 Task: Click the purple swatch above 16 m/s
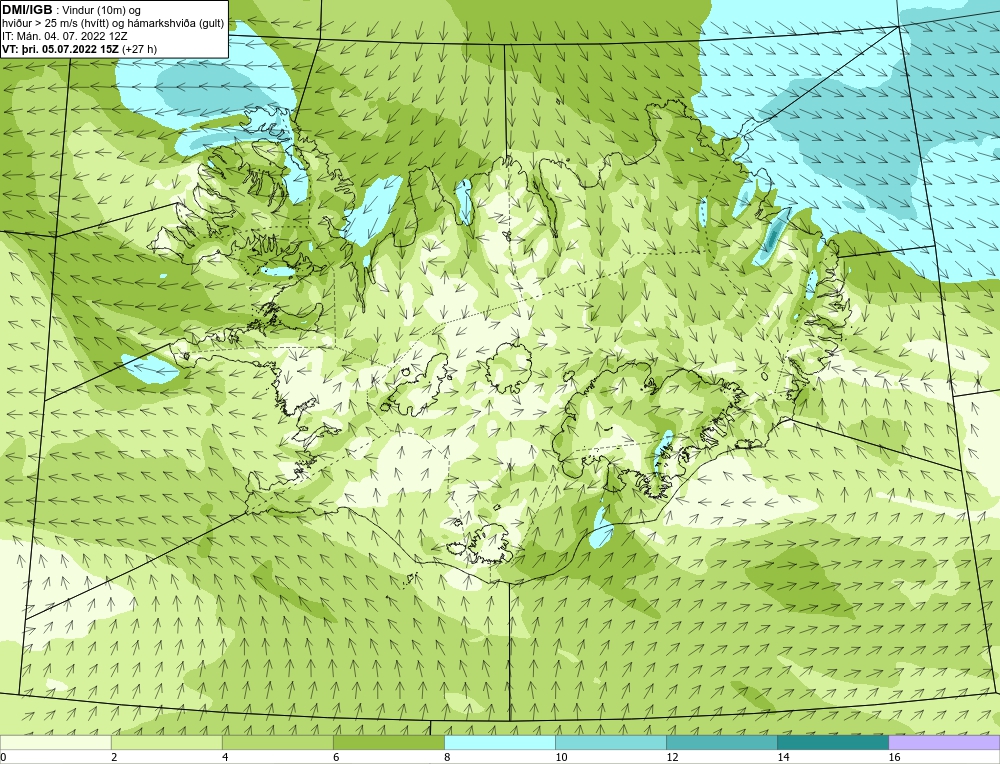(944, 742)
